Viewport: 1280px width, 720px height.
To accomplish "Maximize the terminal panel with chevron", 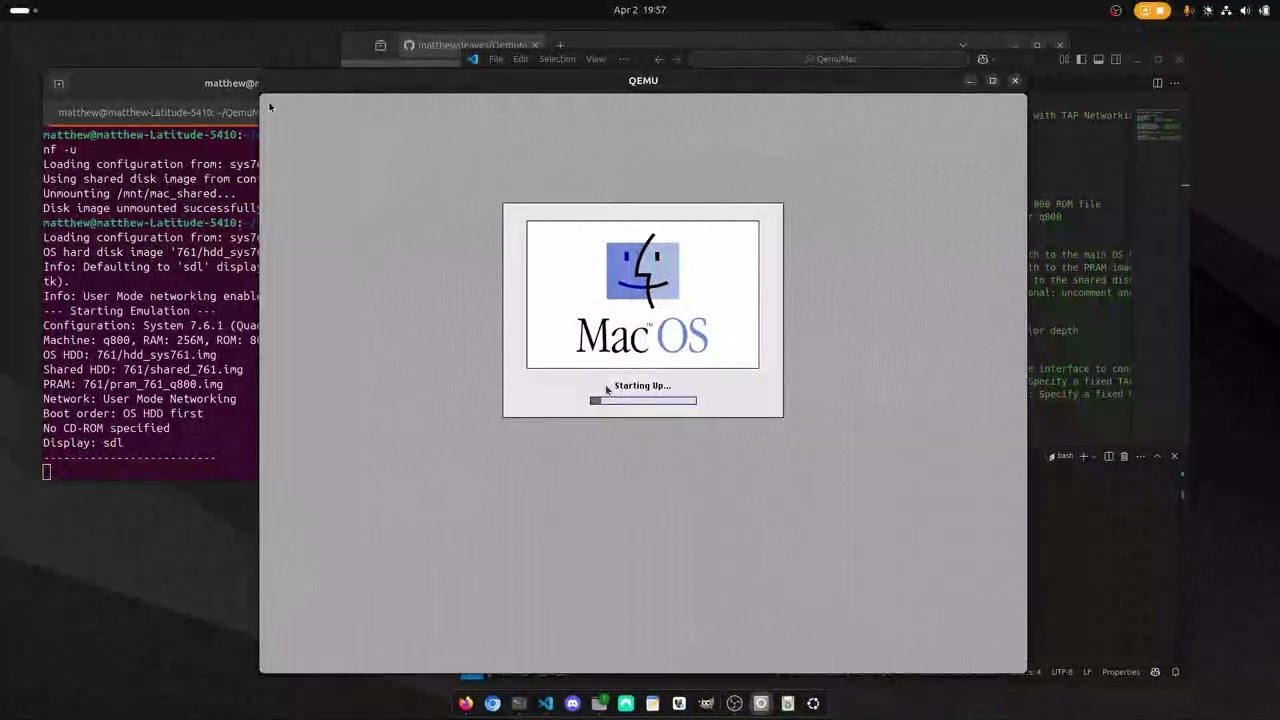I will 1157,456.
